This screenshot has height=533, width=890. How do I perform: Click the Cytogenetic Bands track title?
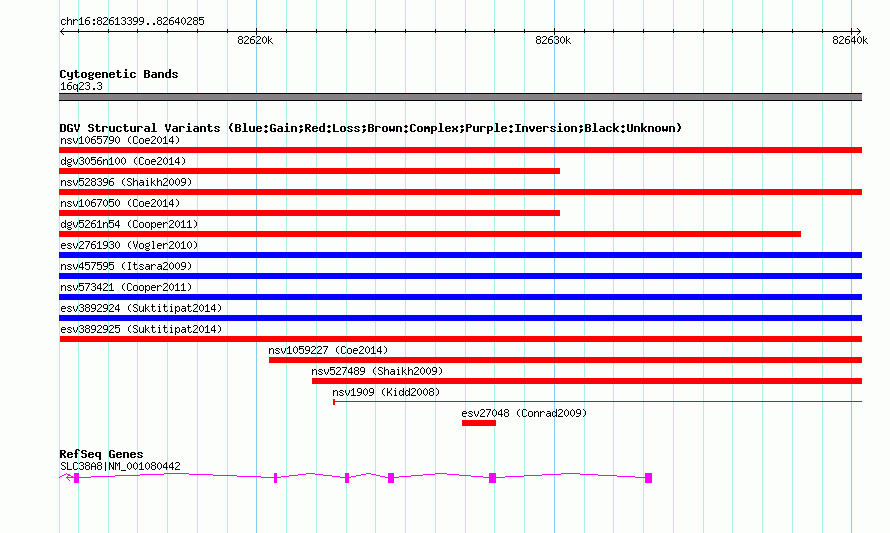[119, 74]
